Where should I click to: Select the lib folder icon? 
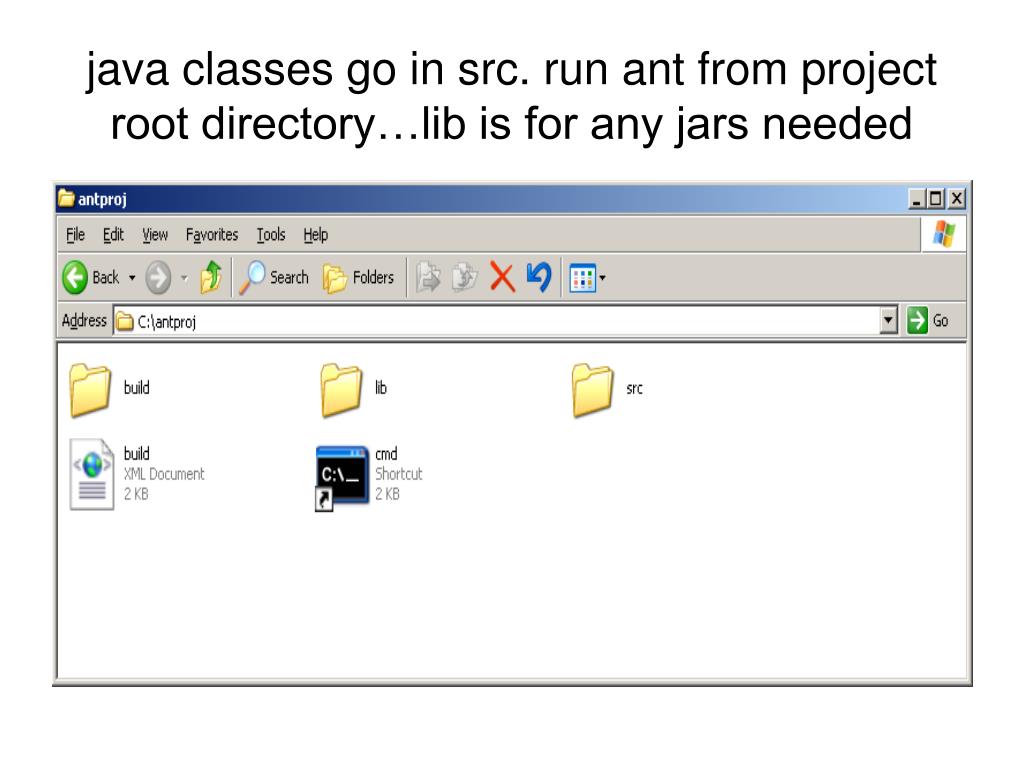341,390
